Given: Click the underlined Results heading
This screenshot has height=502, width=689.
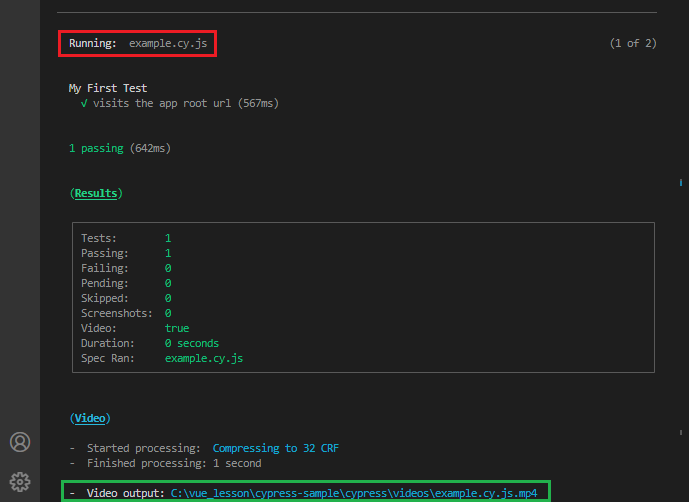Looking at the screenshot, I should [x=96, y=193].
